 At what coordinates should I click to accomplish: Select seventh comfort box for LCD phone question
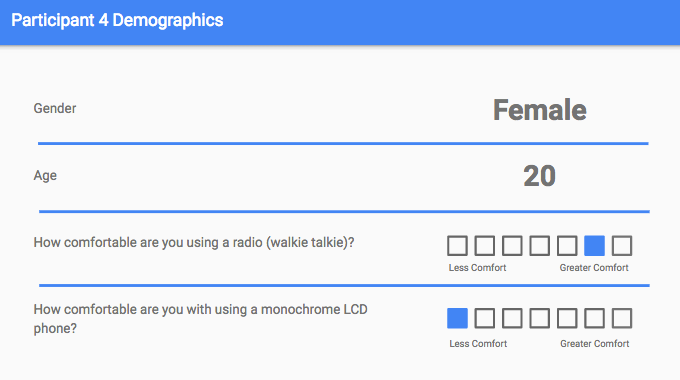coord(621,318)
